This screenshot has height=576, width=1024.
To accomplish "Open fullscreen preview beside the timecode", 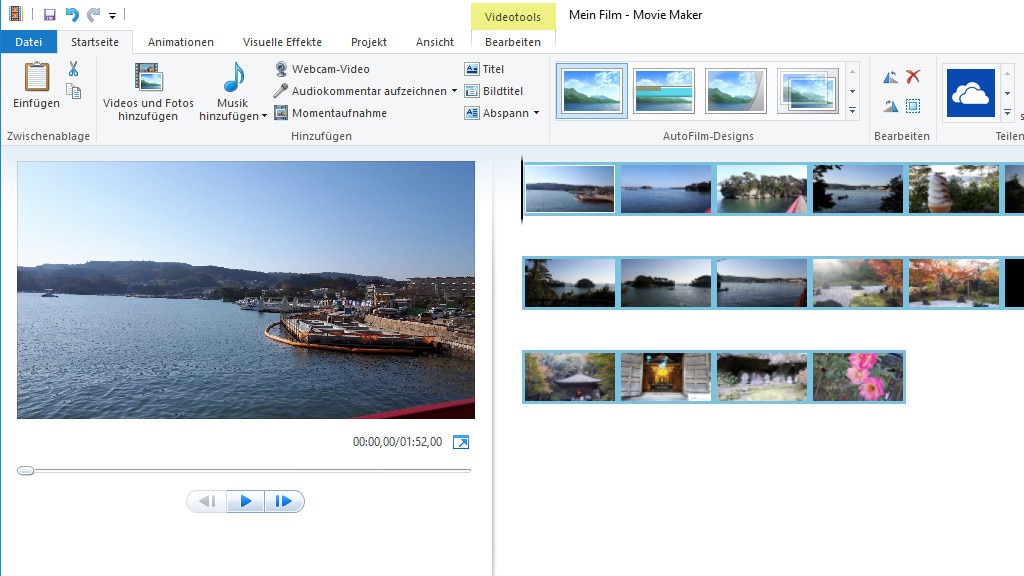I will tap(461, 441).
